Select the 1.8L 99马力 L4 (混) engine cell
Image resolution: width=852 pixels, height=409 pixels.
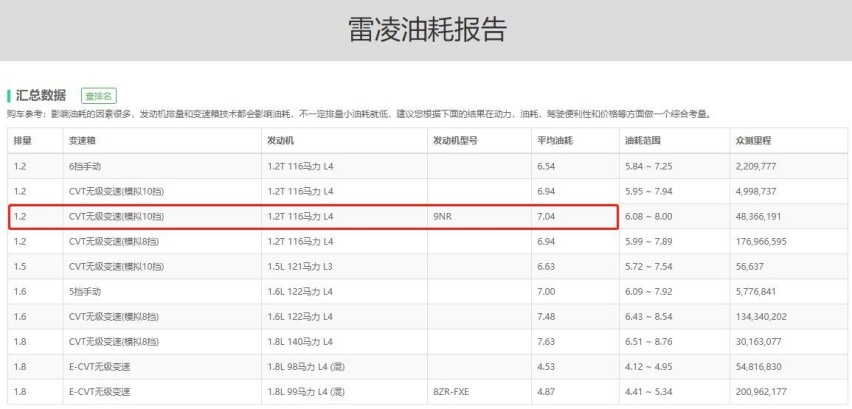[x=306, y=392]
